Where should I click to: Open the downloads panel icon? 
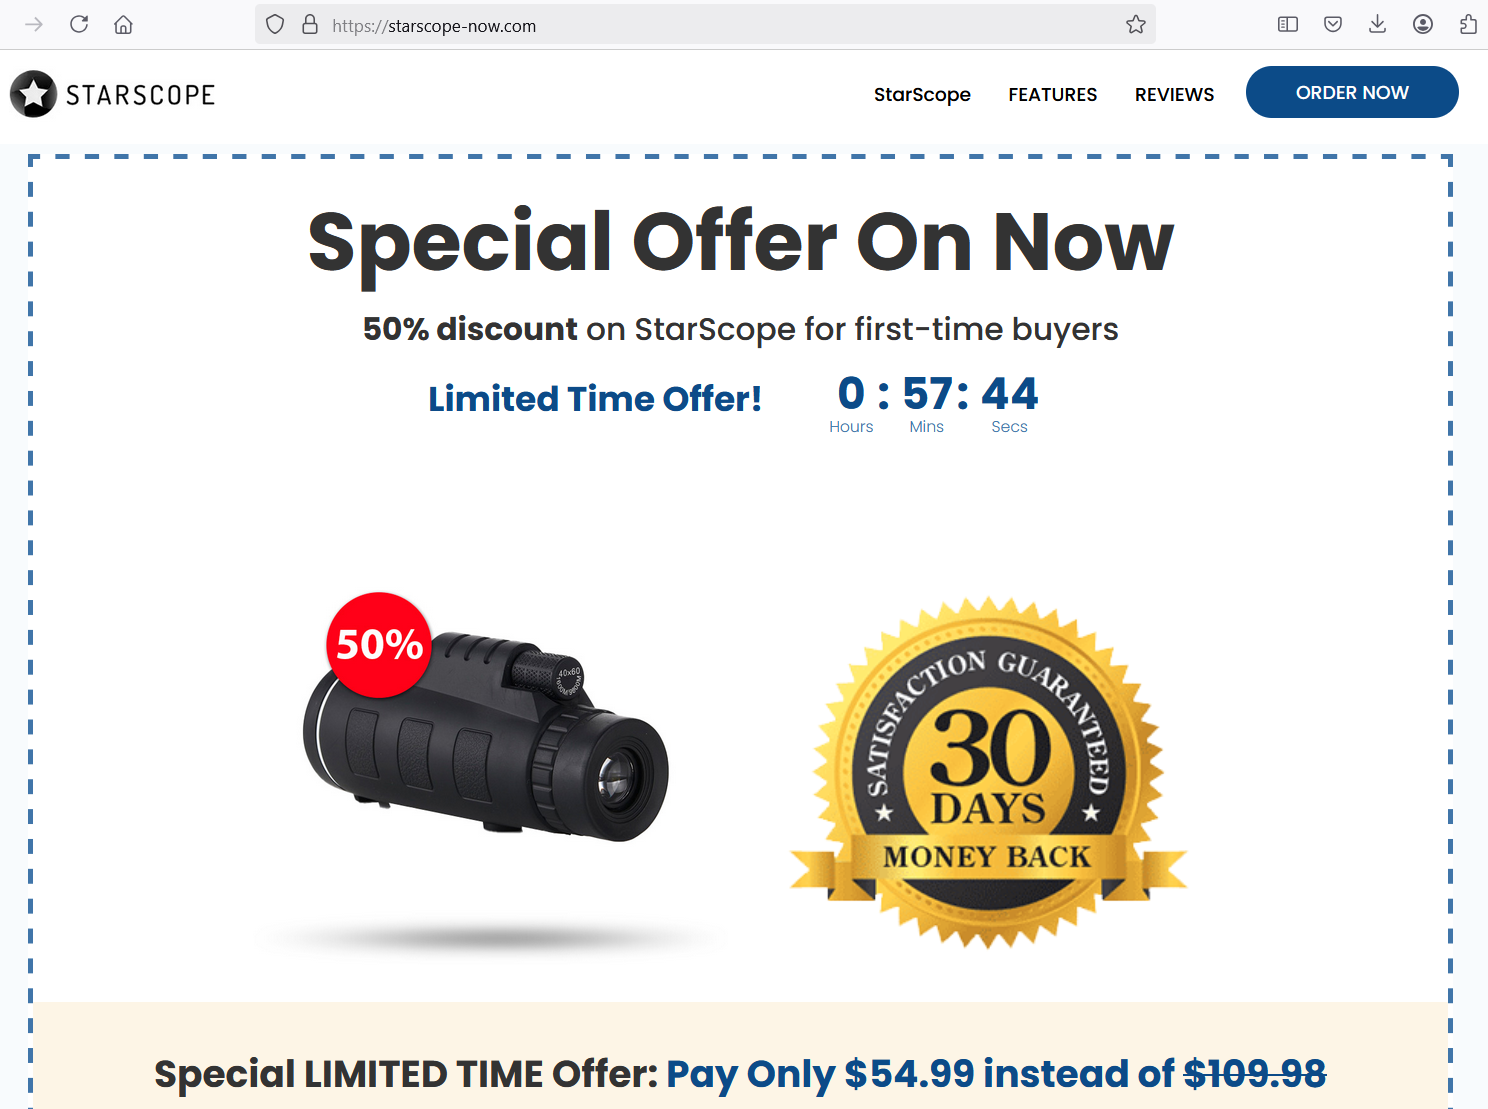pos(1377,24)
